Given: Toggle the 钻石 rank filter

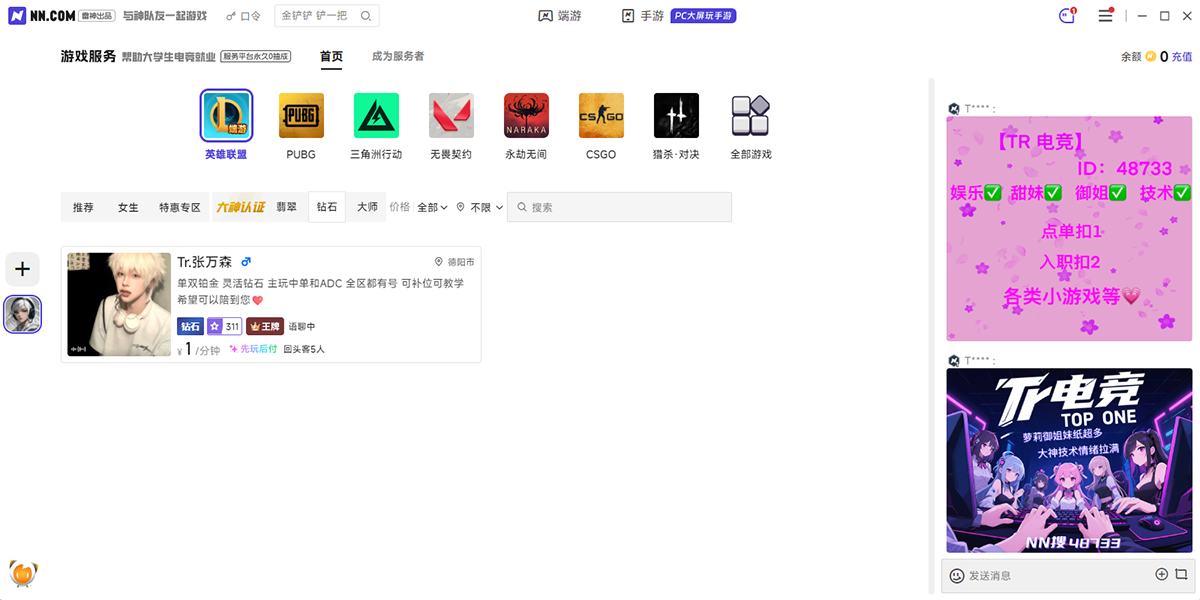Looking at the screenshot, I should click(x=327, y=207).
